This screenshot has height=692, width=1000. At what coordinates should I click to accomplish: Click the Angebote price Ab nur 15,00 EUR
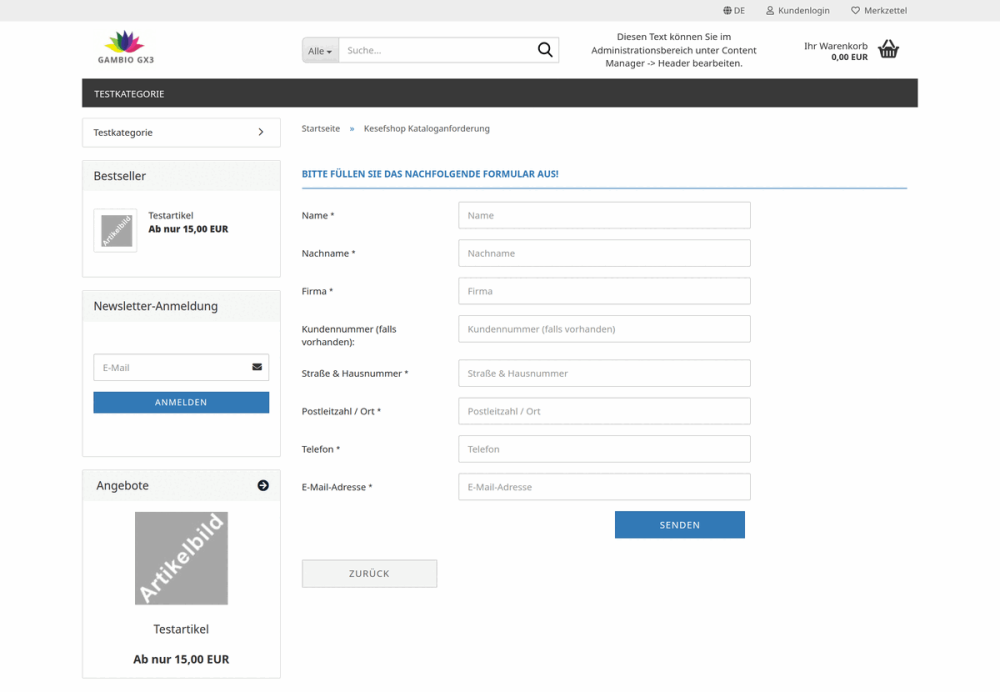coord(181,659)
